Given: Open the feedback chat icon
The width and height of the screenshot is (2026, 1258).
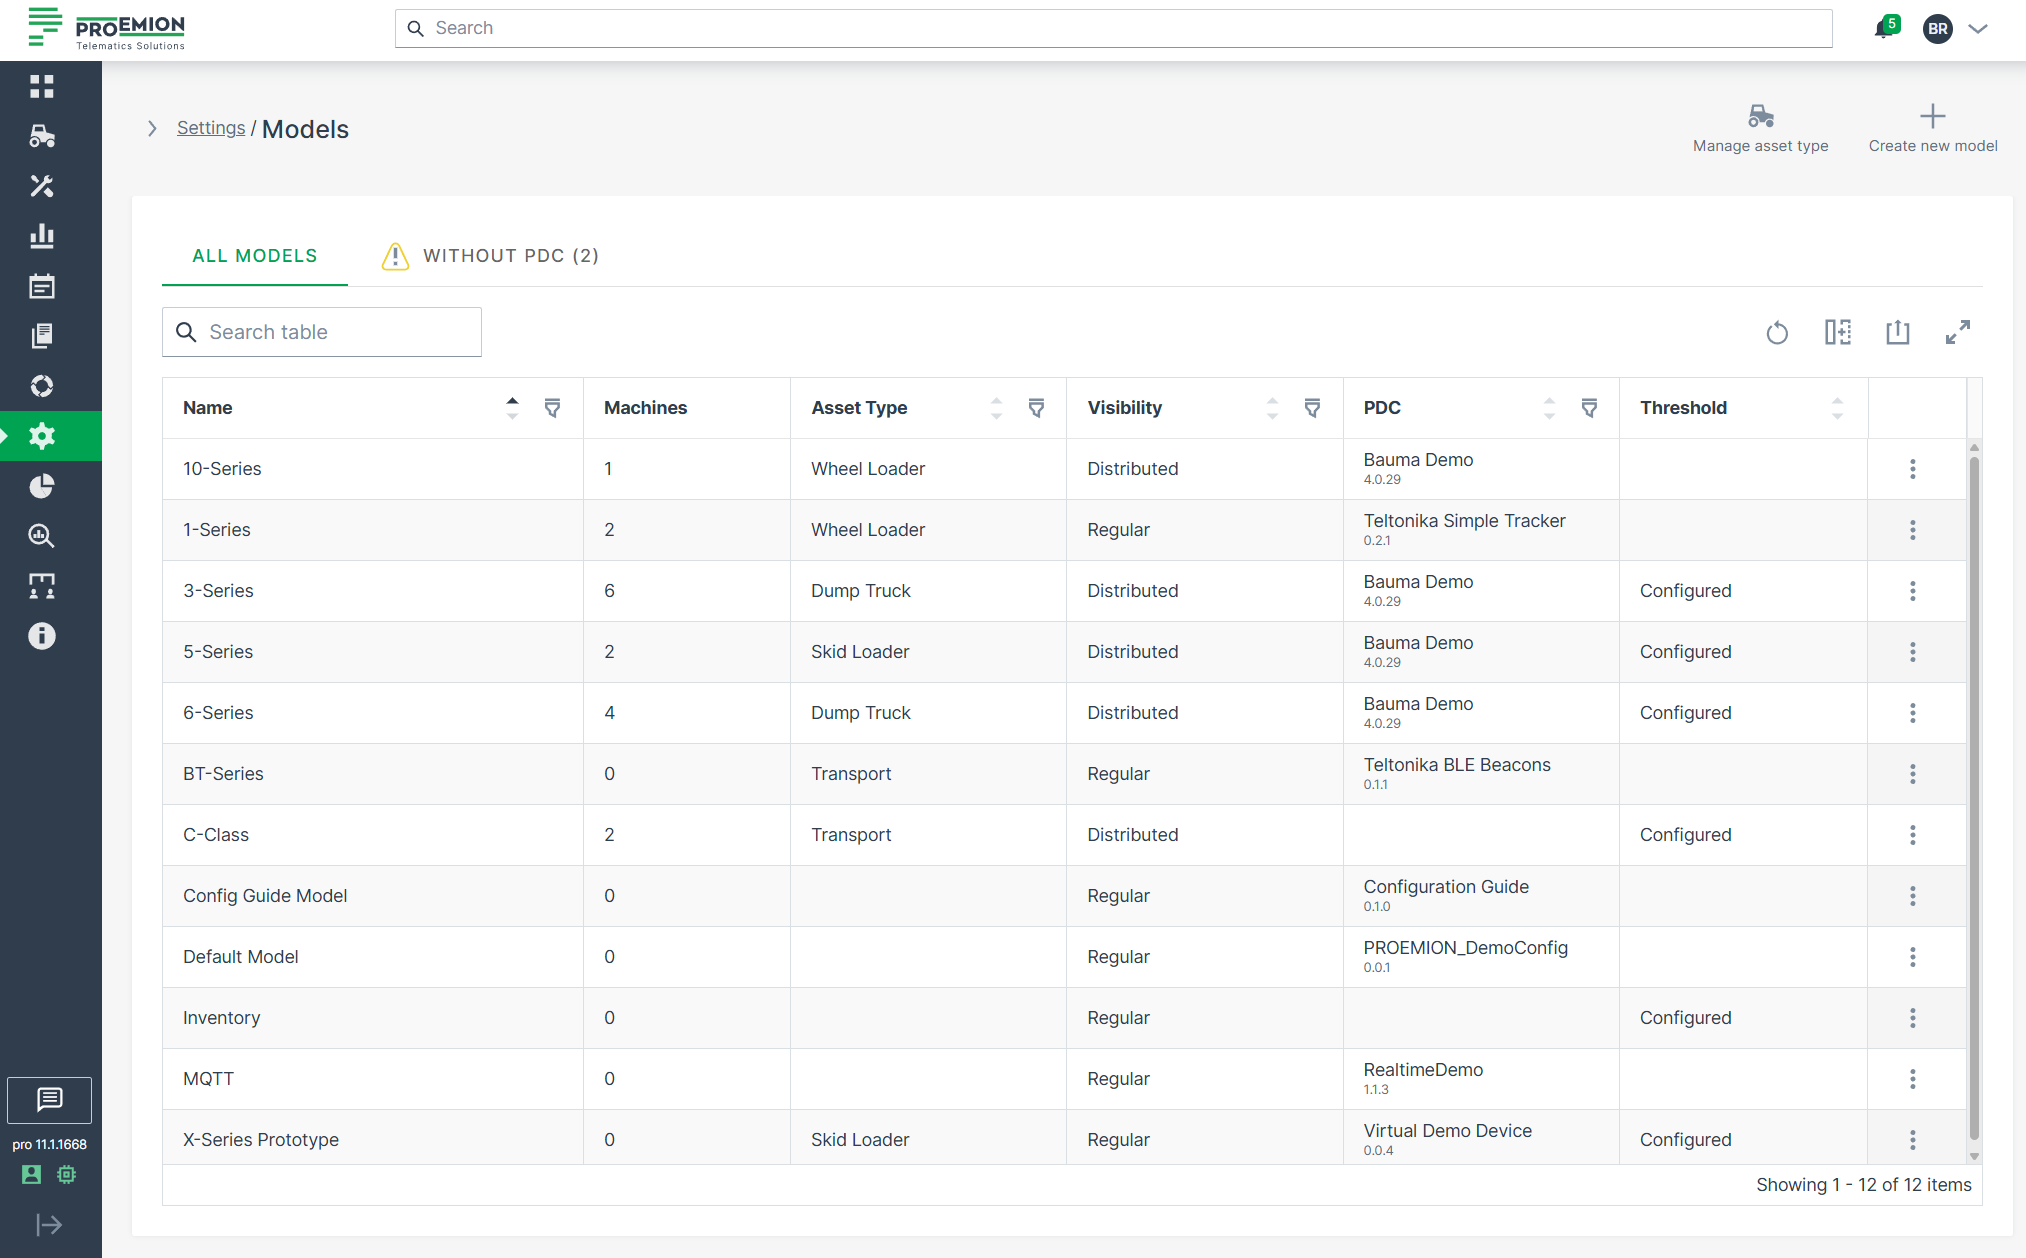Looking at the screenshot, I should 49,1100.
